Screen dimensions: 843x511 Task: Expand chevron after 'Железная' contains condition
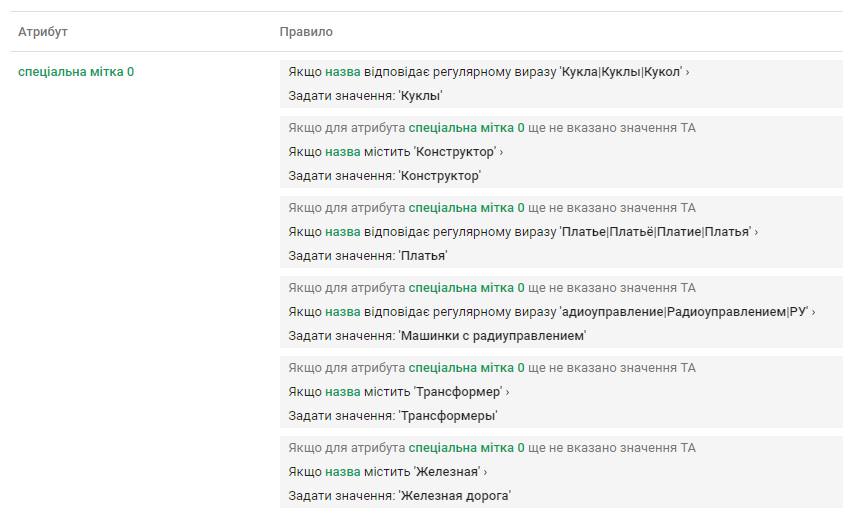485,472
